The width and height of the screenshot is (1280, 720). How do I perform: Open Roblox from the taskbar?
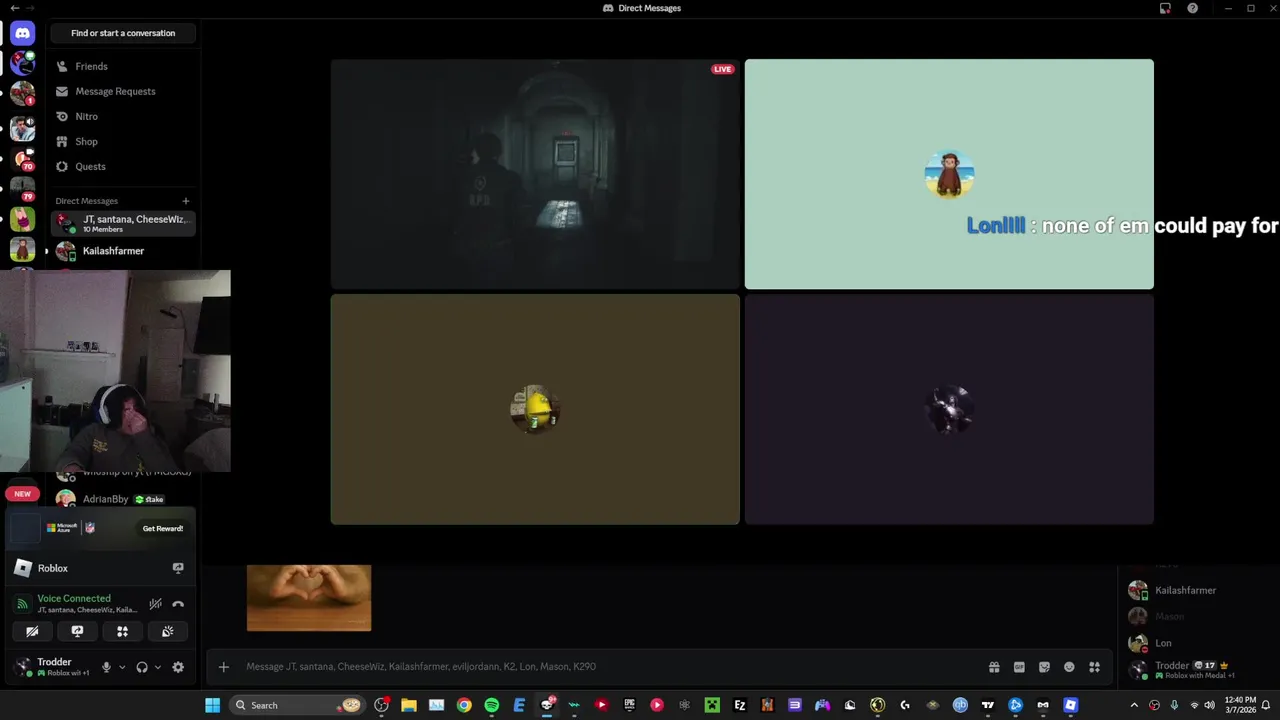1070,705
